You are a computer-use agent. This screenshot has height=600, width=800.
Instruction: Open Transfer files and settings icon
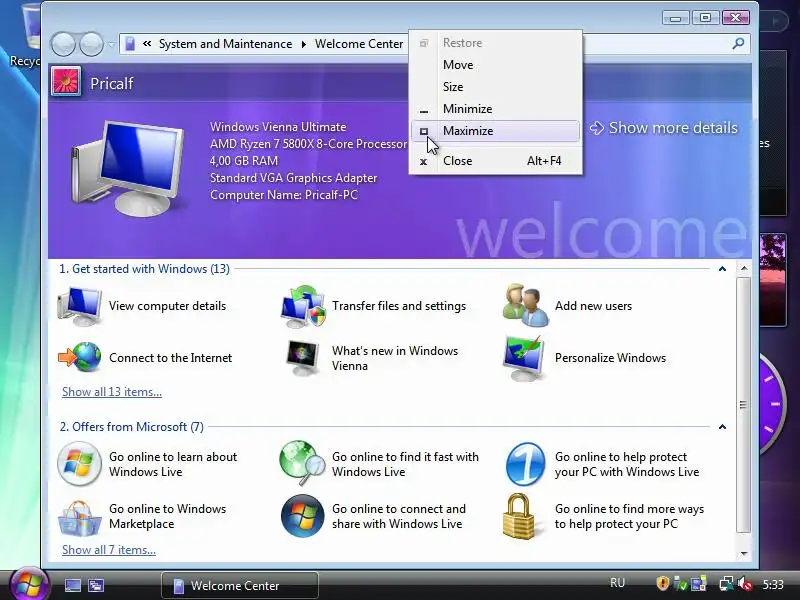click(303, 306)
